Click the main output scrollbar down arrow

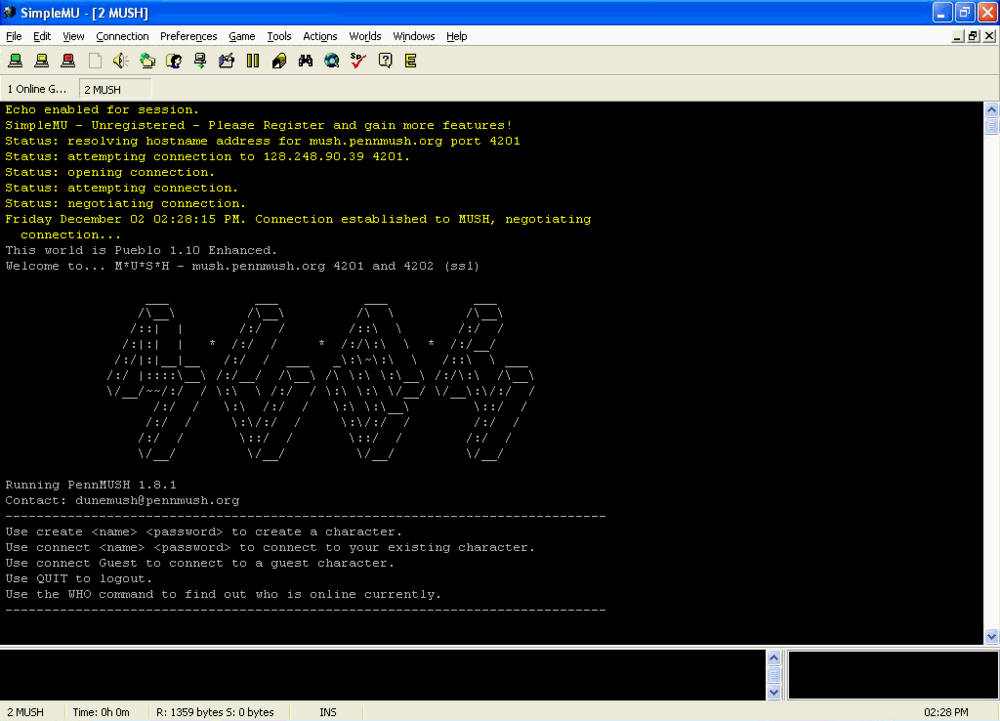[x=992, y=636]
